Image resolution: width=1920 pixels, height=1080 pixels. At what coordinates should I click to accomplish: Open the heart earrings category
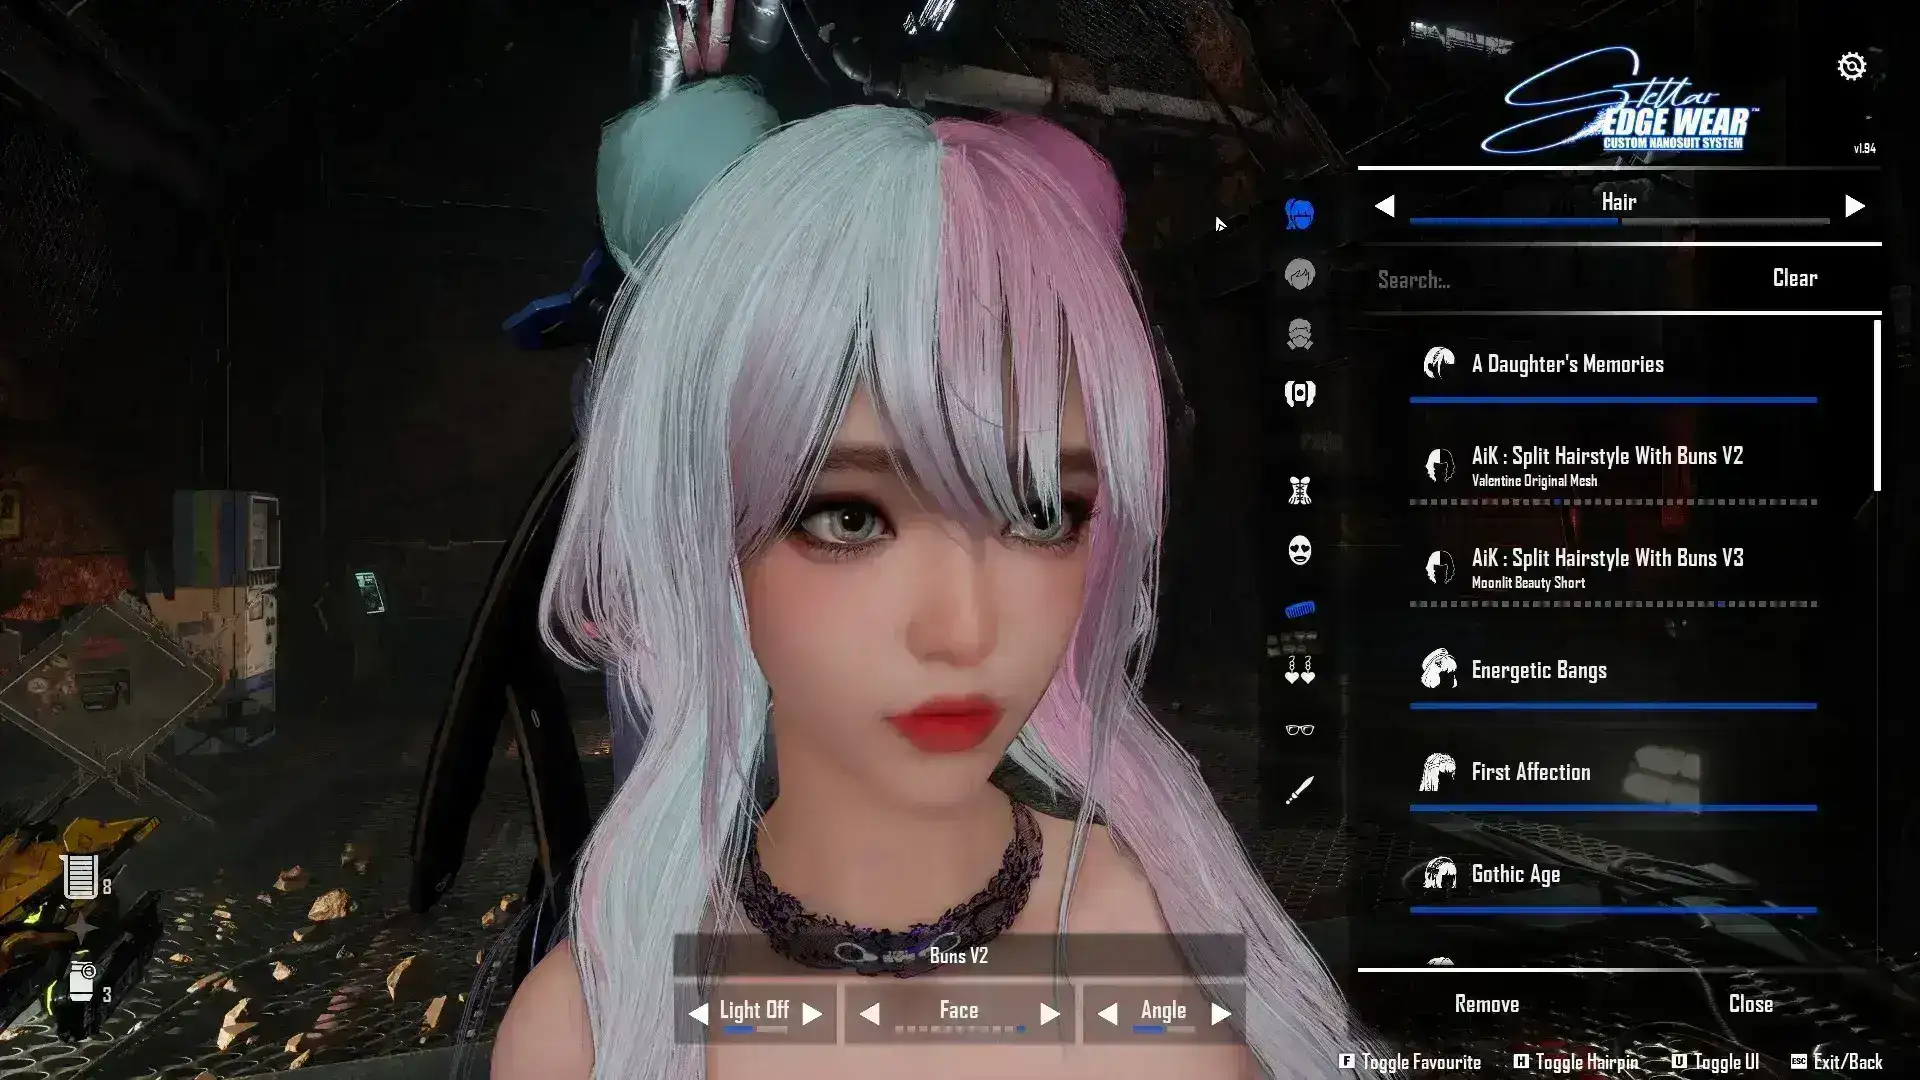(x=1299, y=669)
